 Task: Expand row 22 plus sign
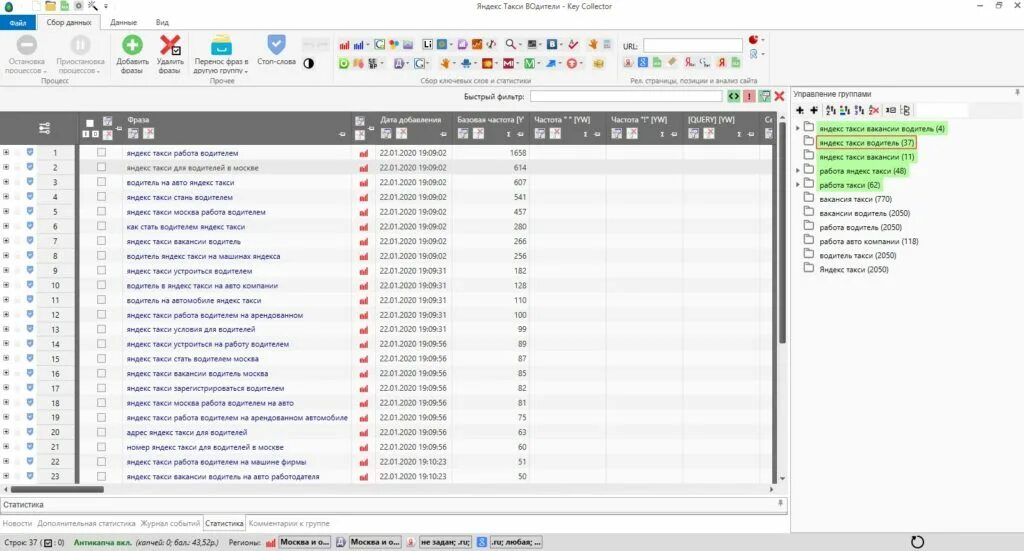tap(6, 461)
